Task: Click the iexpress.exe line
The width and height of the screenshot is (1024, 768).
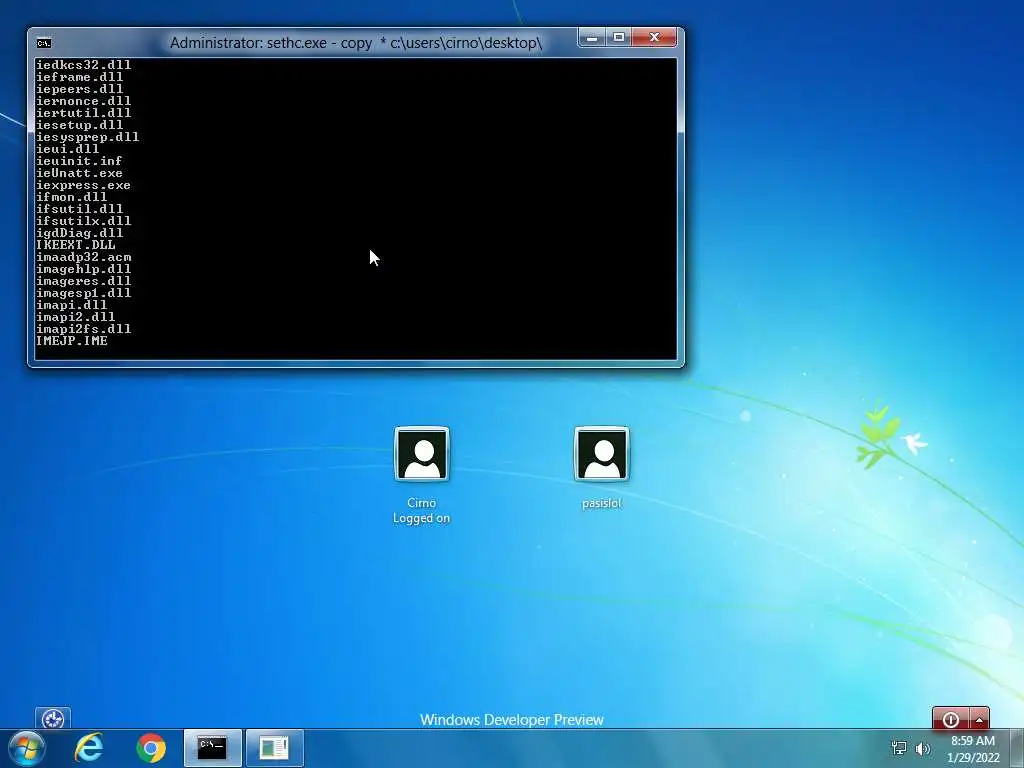Action: click(84, 185)
